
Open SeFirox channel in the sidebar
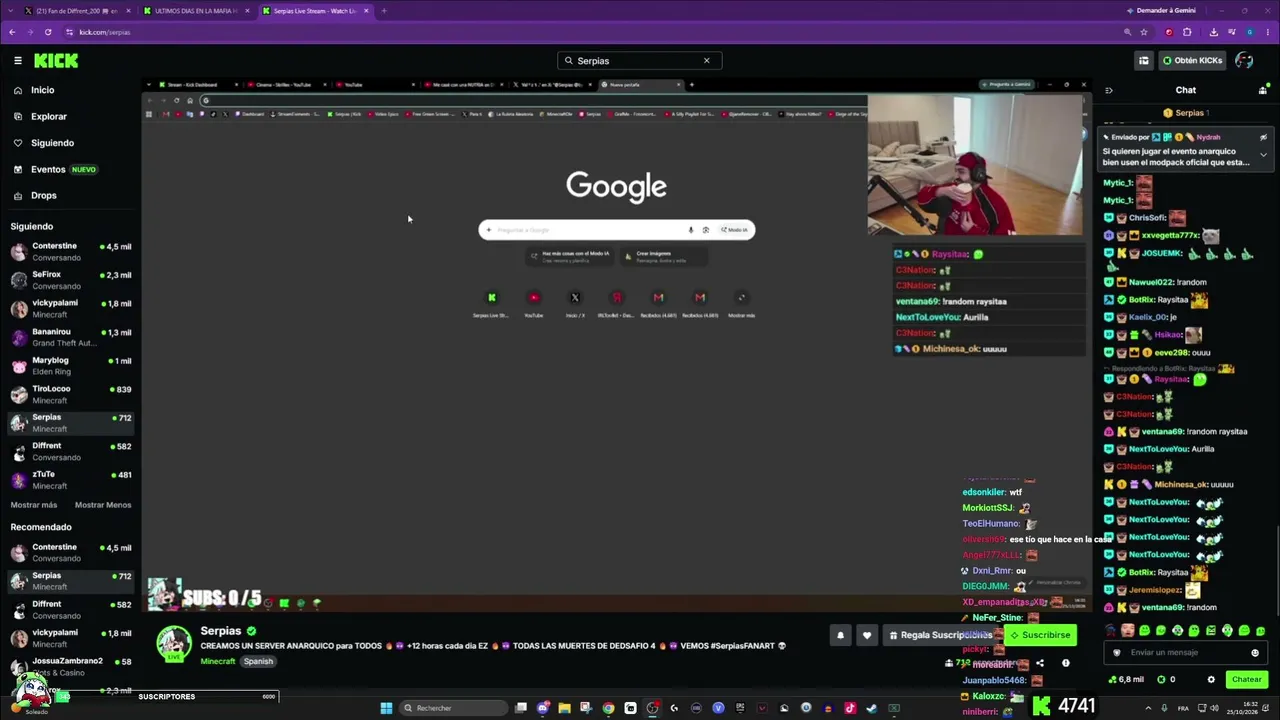70,280
